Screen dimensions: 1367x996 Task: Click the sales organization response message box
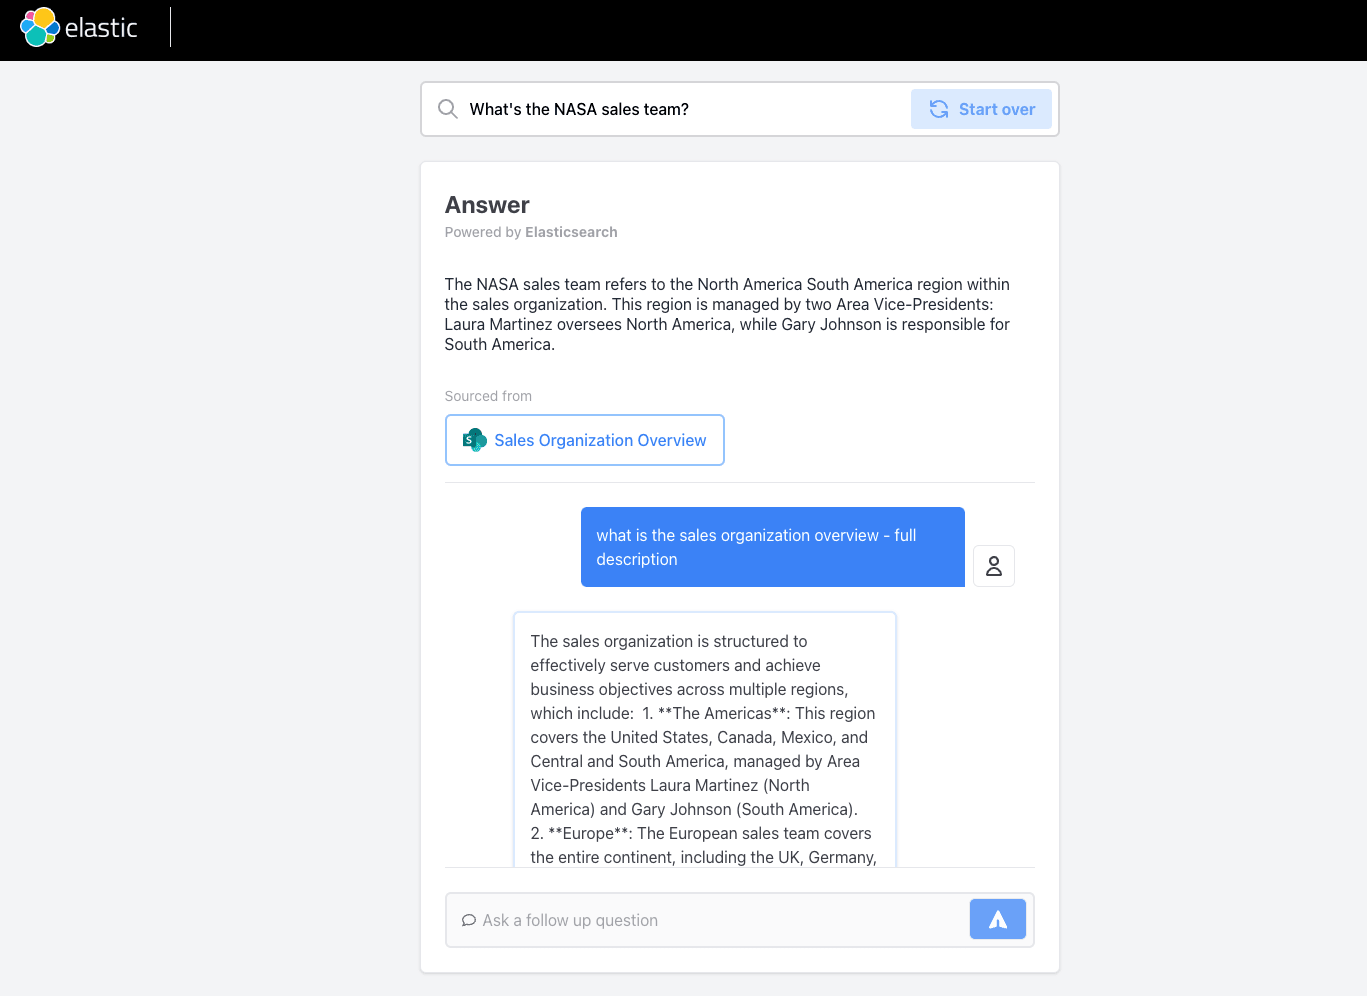(x=704, y=740)
